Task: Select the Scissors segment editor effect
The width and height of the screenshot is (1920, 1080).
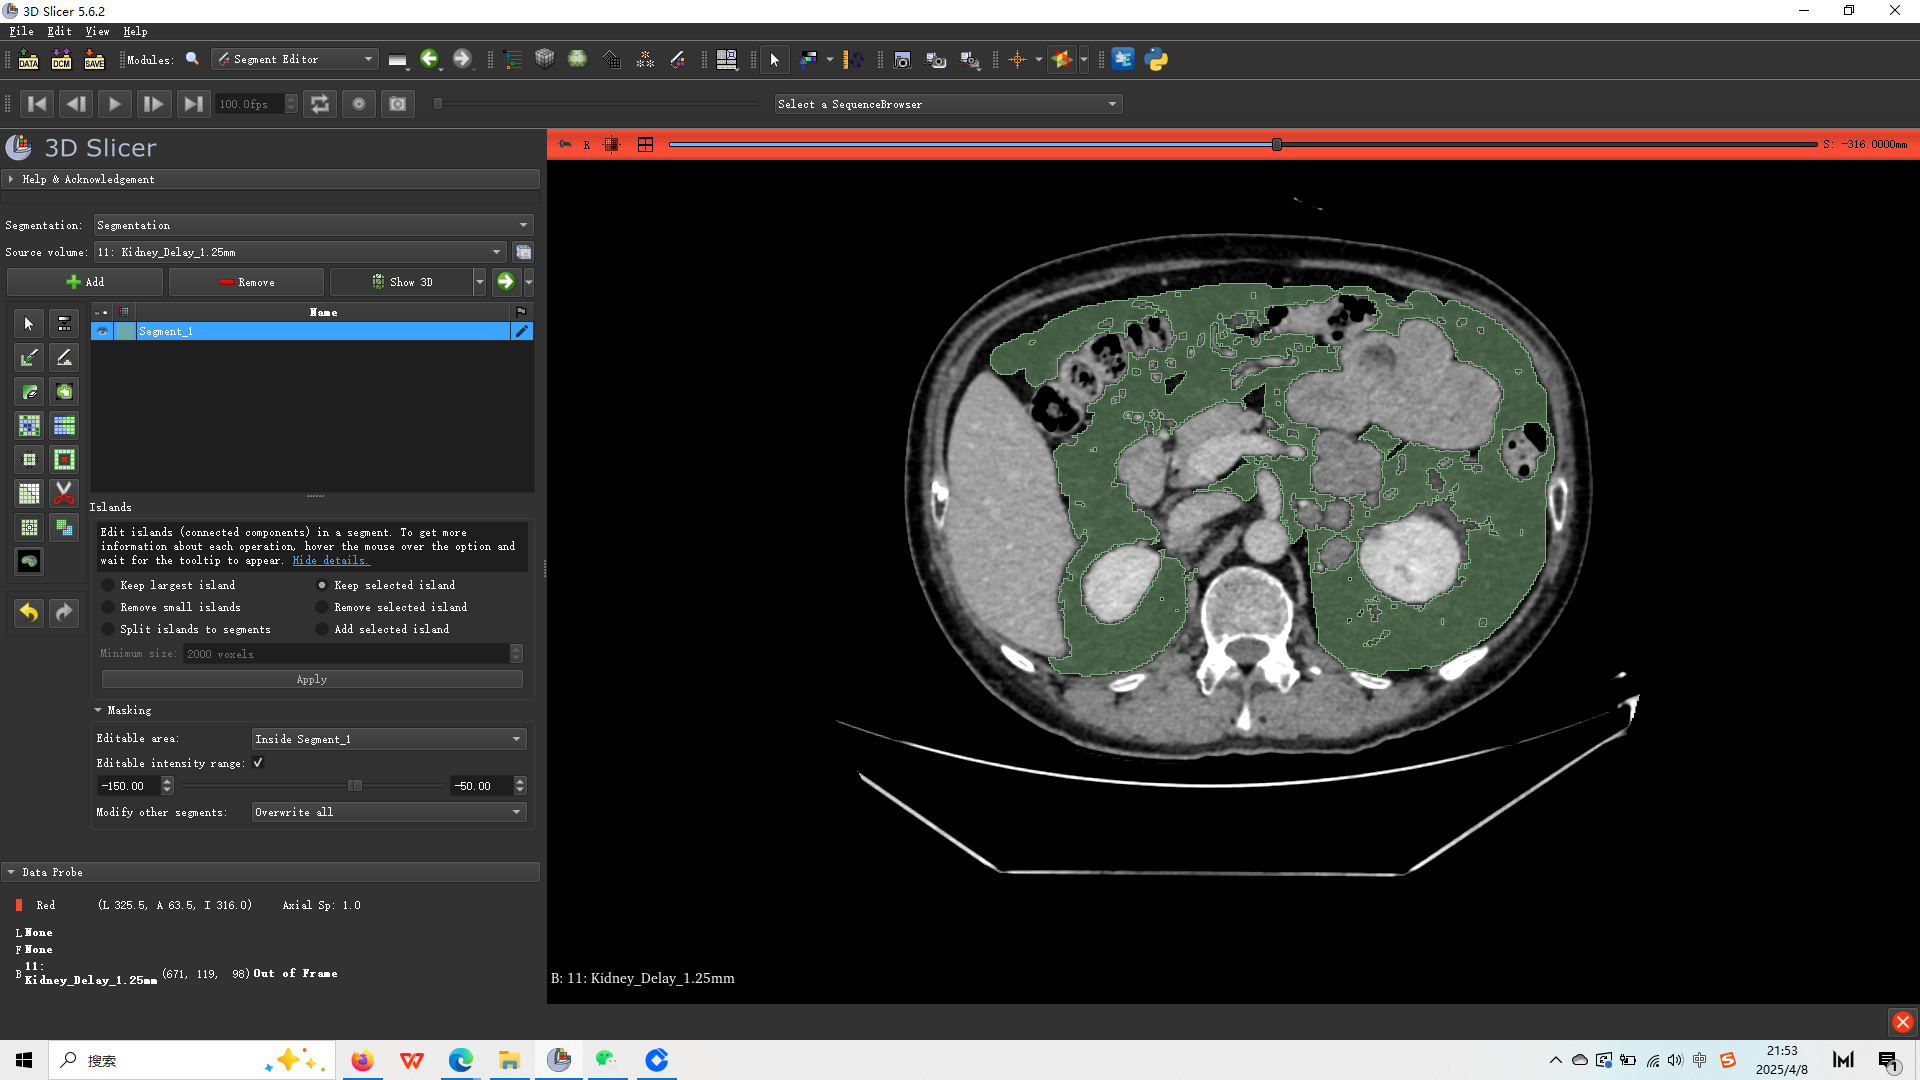Action: pyautogui.click(x=64, y=493)
